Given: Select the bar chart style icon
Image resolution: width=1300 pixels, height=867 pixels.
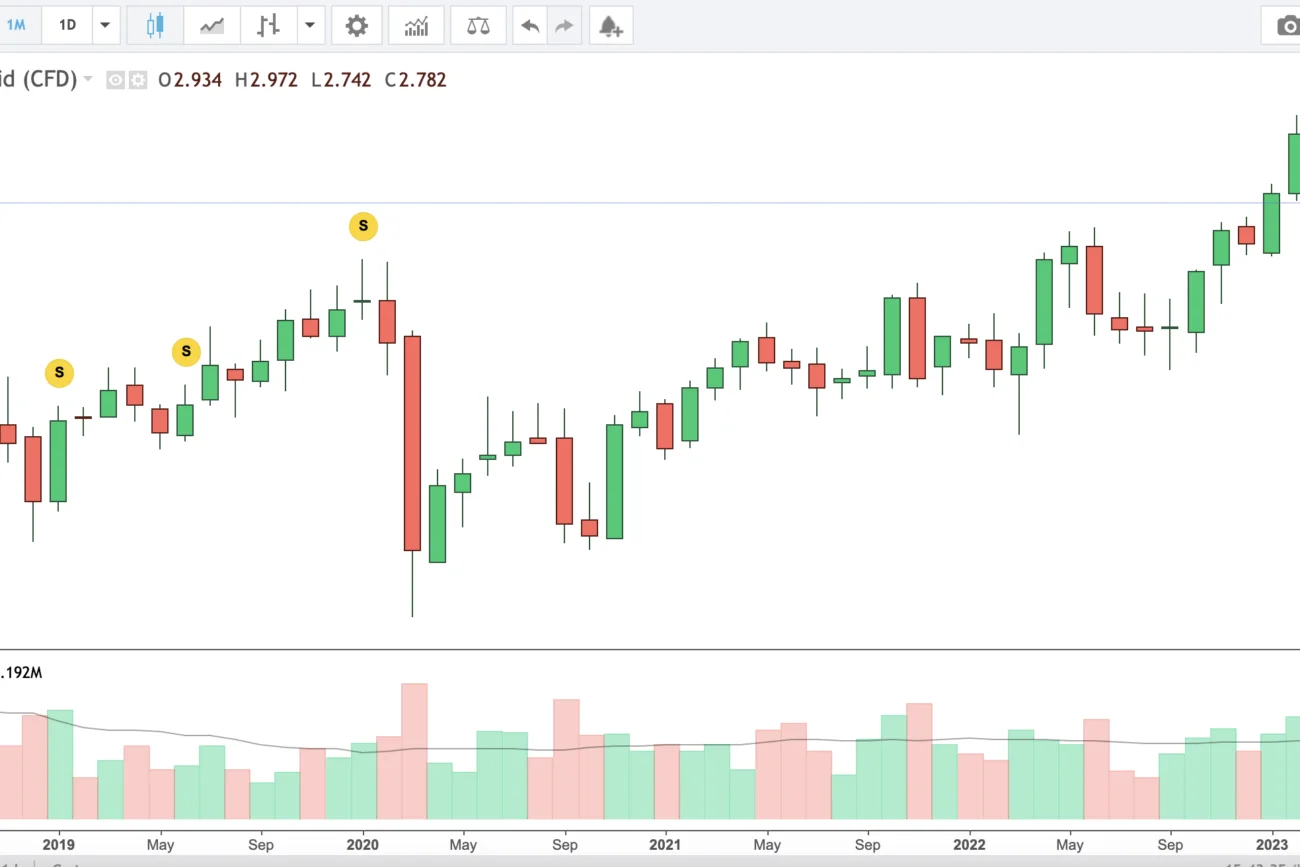Looking at the screenshot, I should click(267, 26).
